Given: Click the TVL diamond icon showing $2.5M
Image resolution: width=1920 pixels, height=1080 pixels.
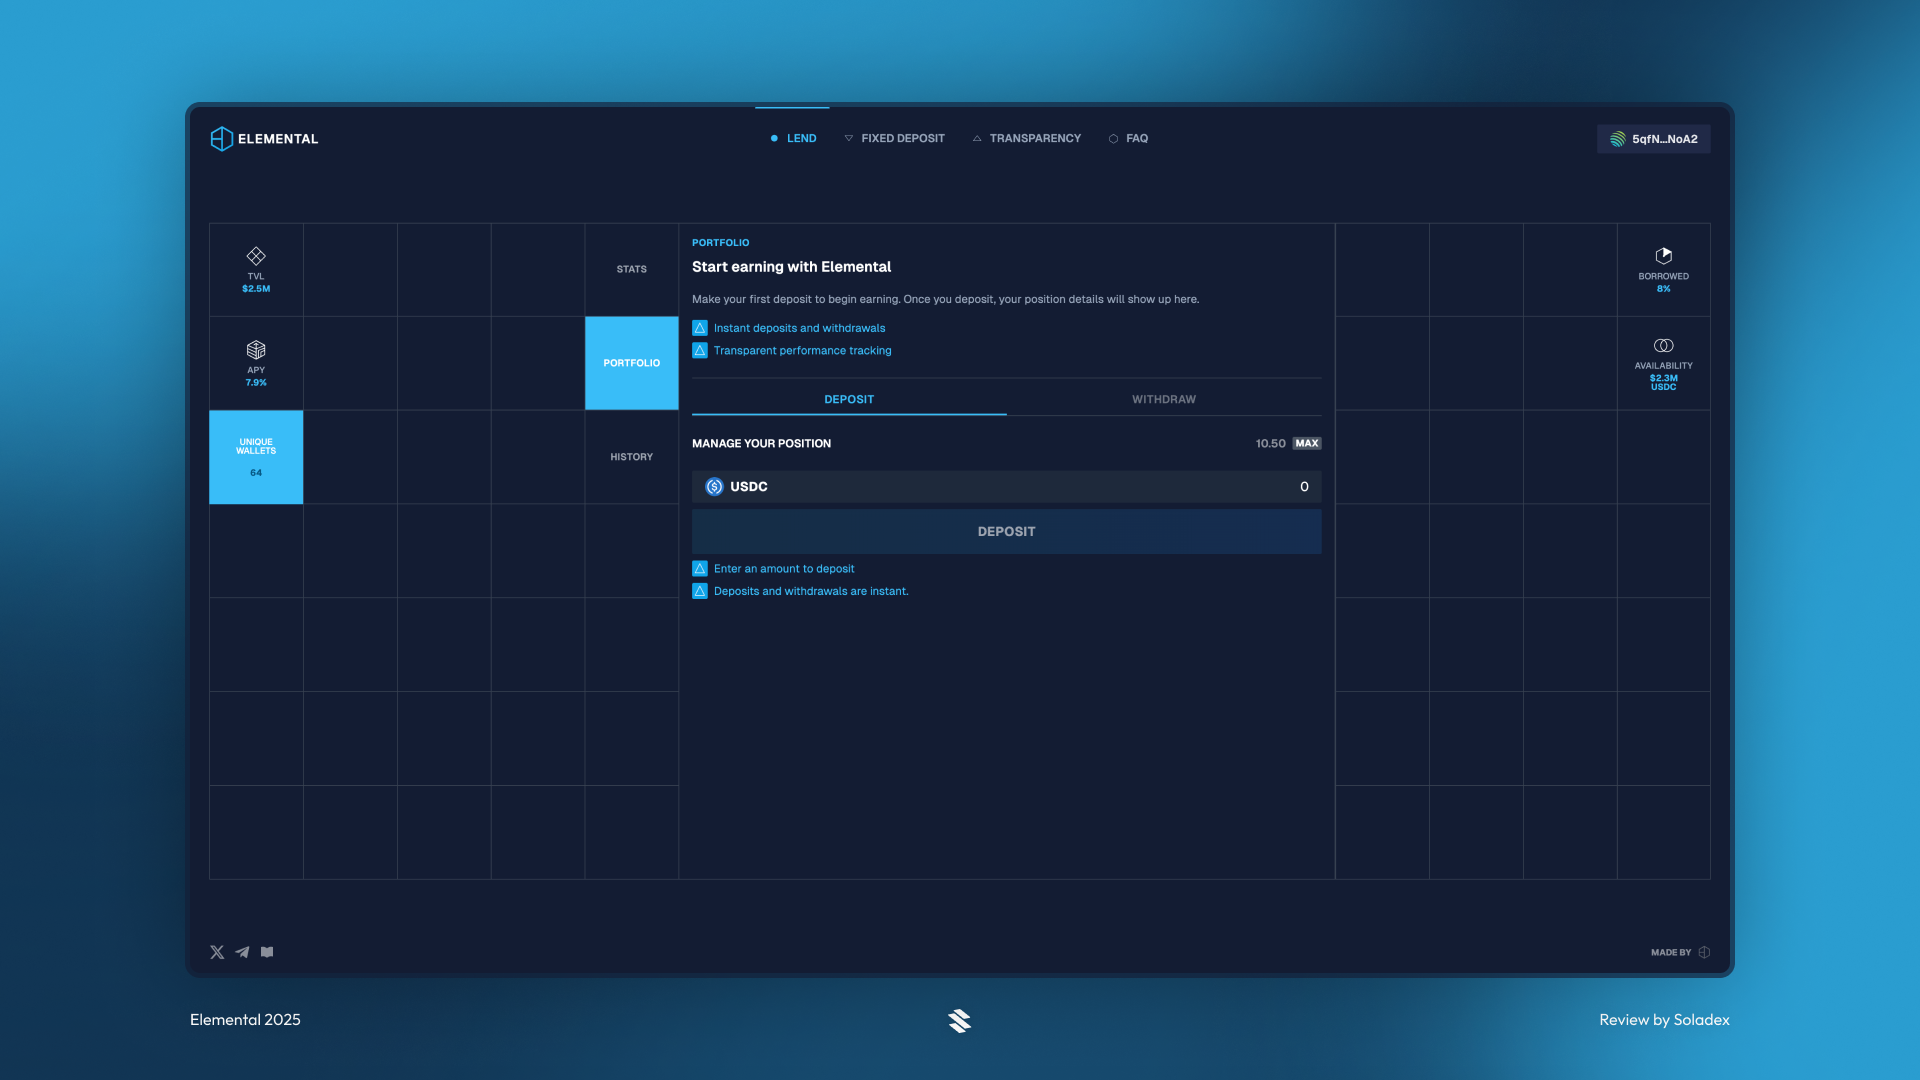Looking at the screenshot, I should tap(255, 258).
